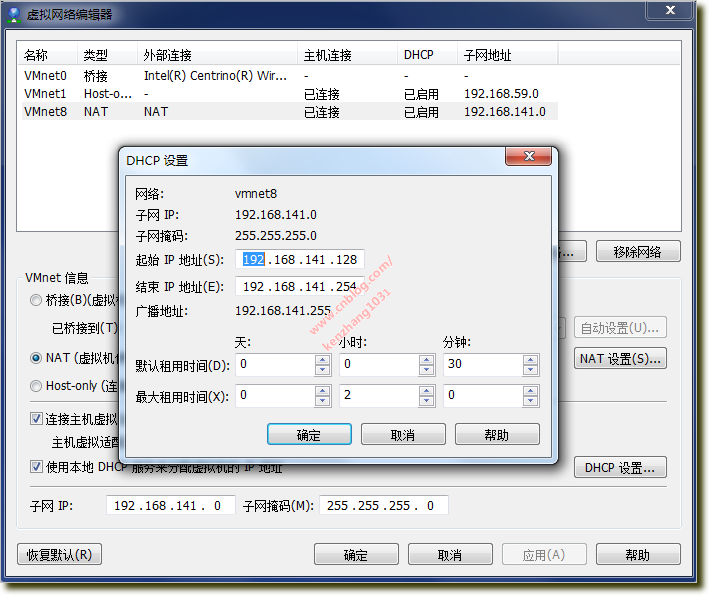Viewport: 709px width, 595px height.
Task: Click the 类型 column header
Action: (107, 55)
